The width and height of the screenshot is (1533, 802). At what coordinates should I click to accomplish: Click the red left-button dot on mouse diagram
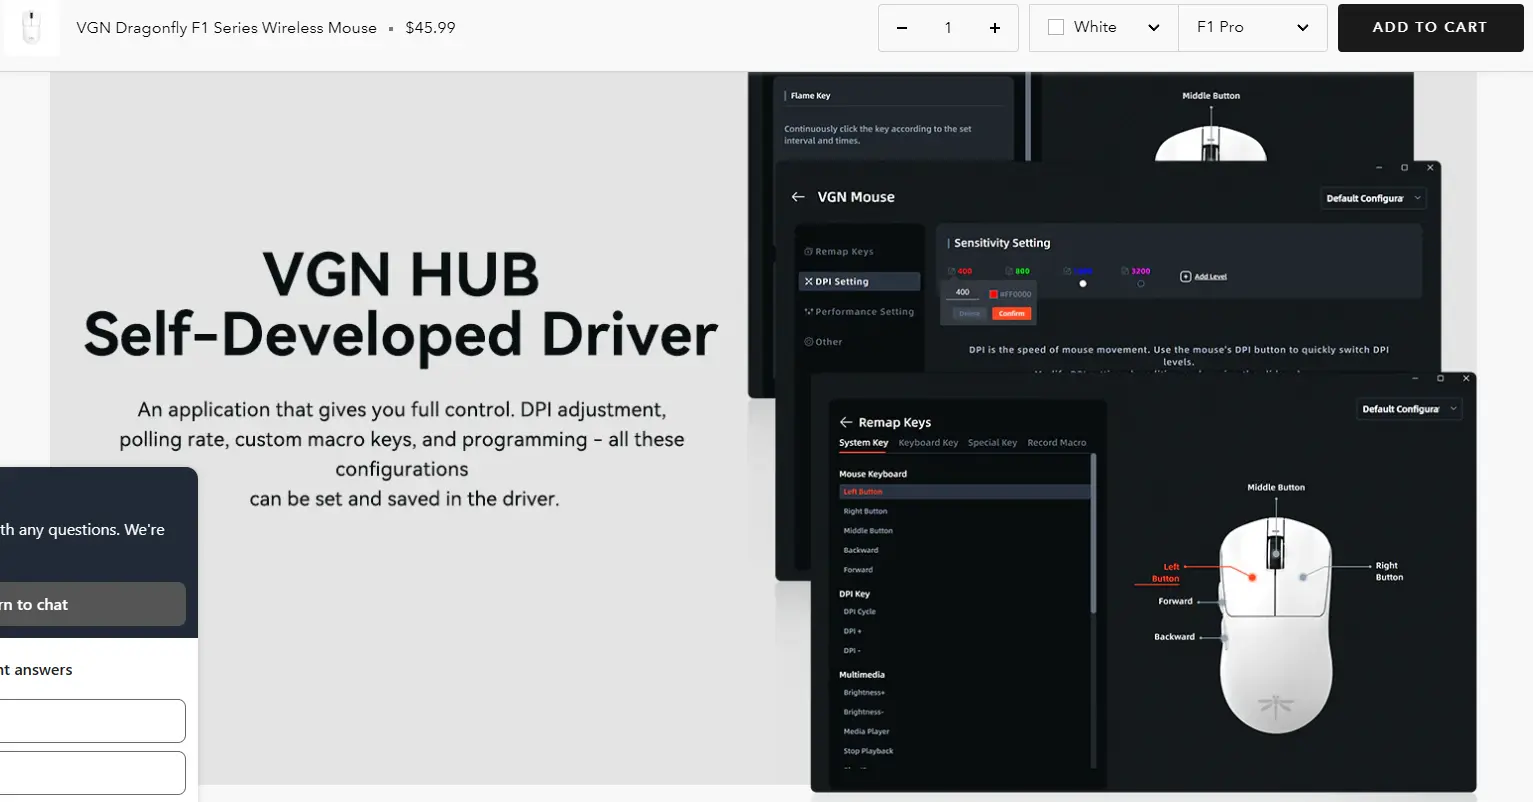point(1251,577)
